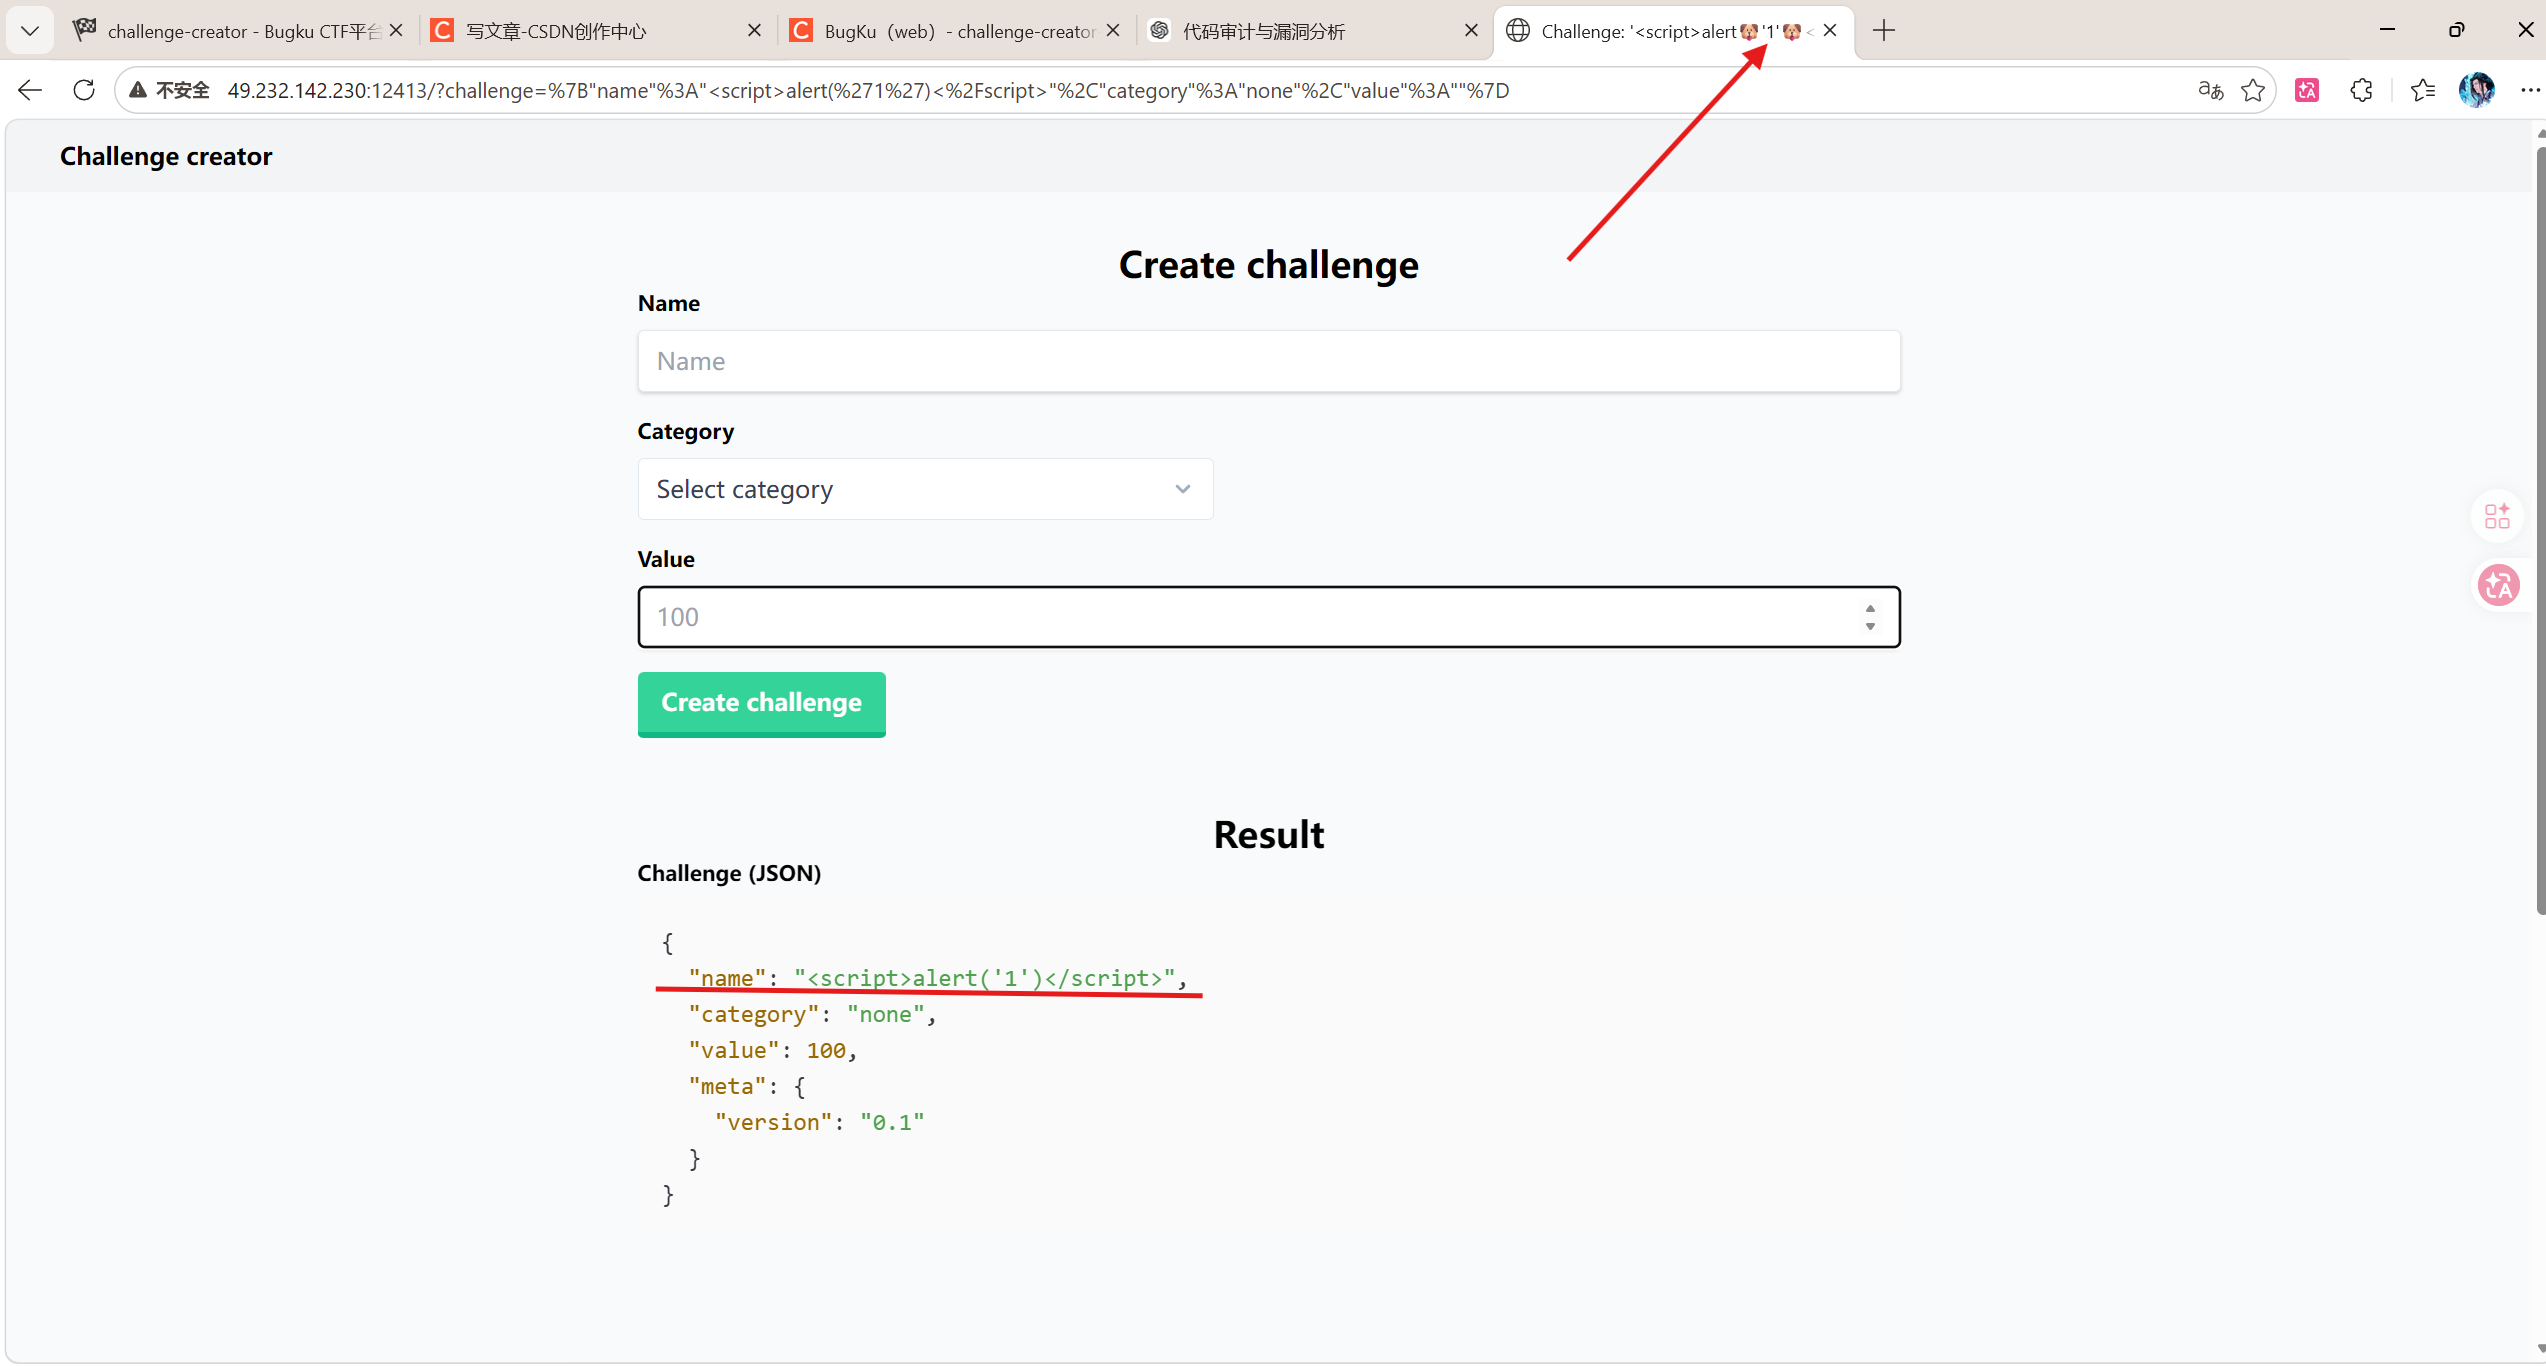Image resolution: width=2546 pixels, height=1366 pixels.
Task: Click the Value field label
Action: (666, 559)
